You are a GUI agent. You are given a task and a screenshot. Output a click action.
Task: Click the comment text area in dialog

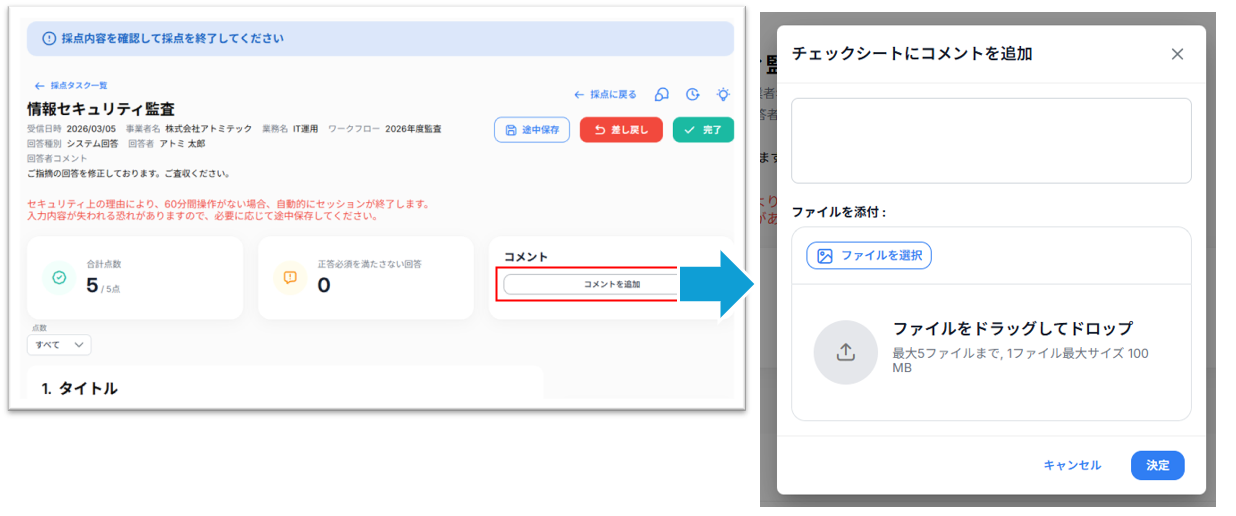990,140
